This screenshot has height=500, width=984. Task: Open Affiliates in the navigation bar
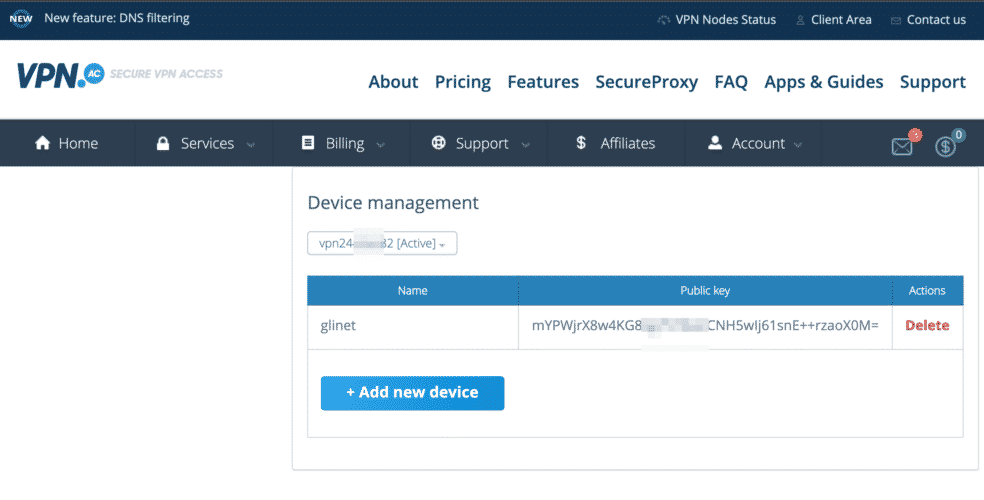[x=628, y=144]
